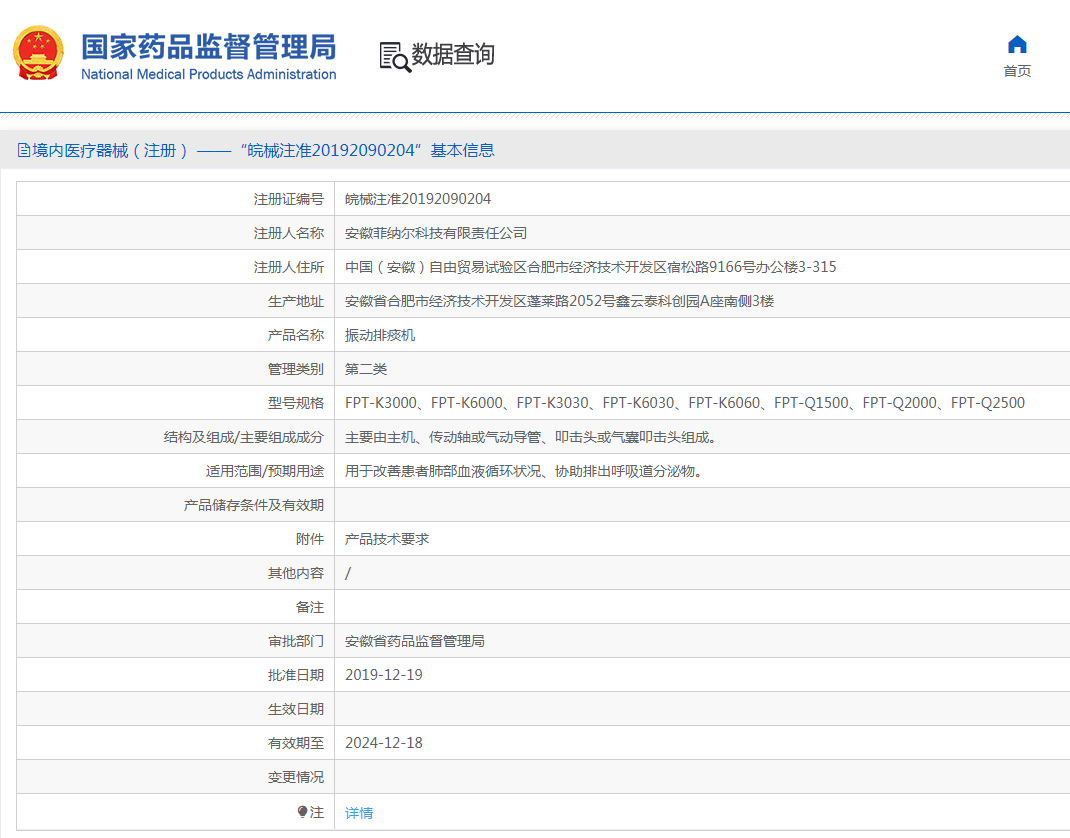The image size is (1070, 838).
Task: Click approval date 2019-12-19
Action: point(384,675)
